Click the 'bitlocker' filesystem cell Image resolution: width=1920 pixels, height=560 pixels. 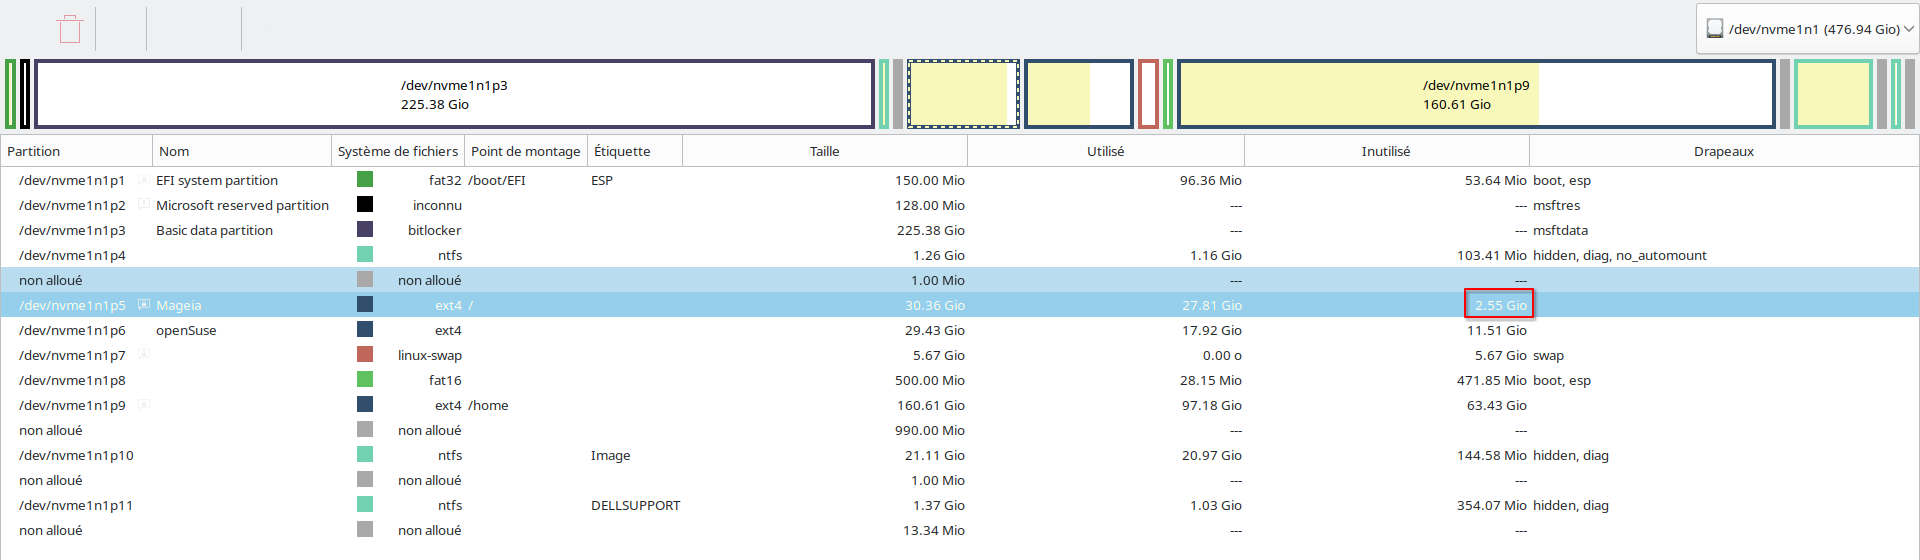[x=435, y=230]
